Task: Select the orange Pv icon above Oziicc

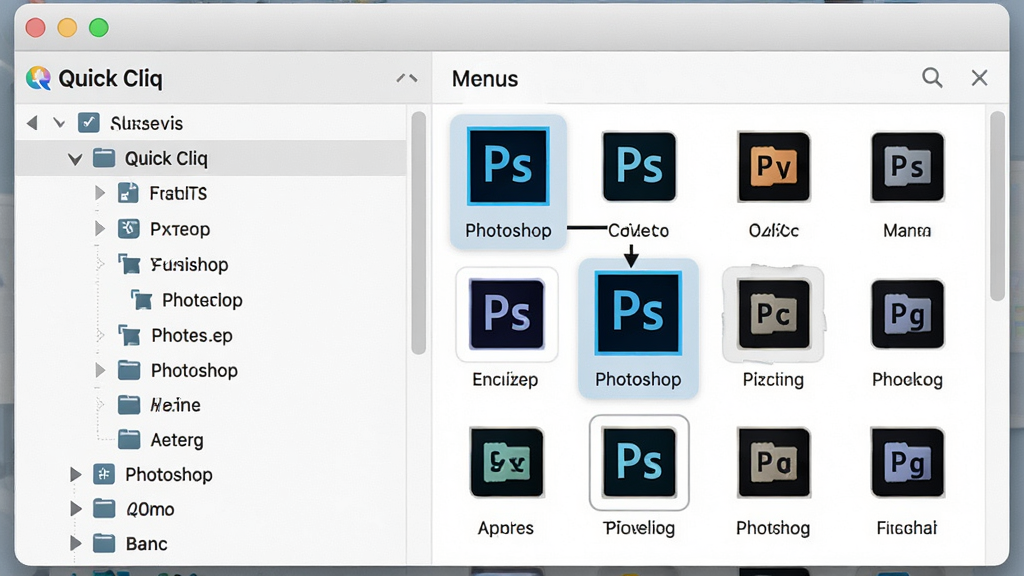Action: tap(774, 167)
